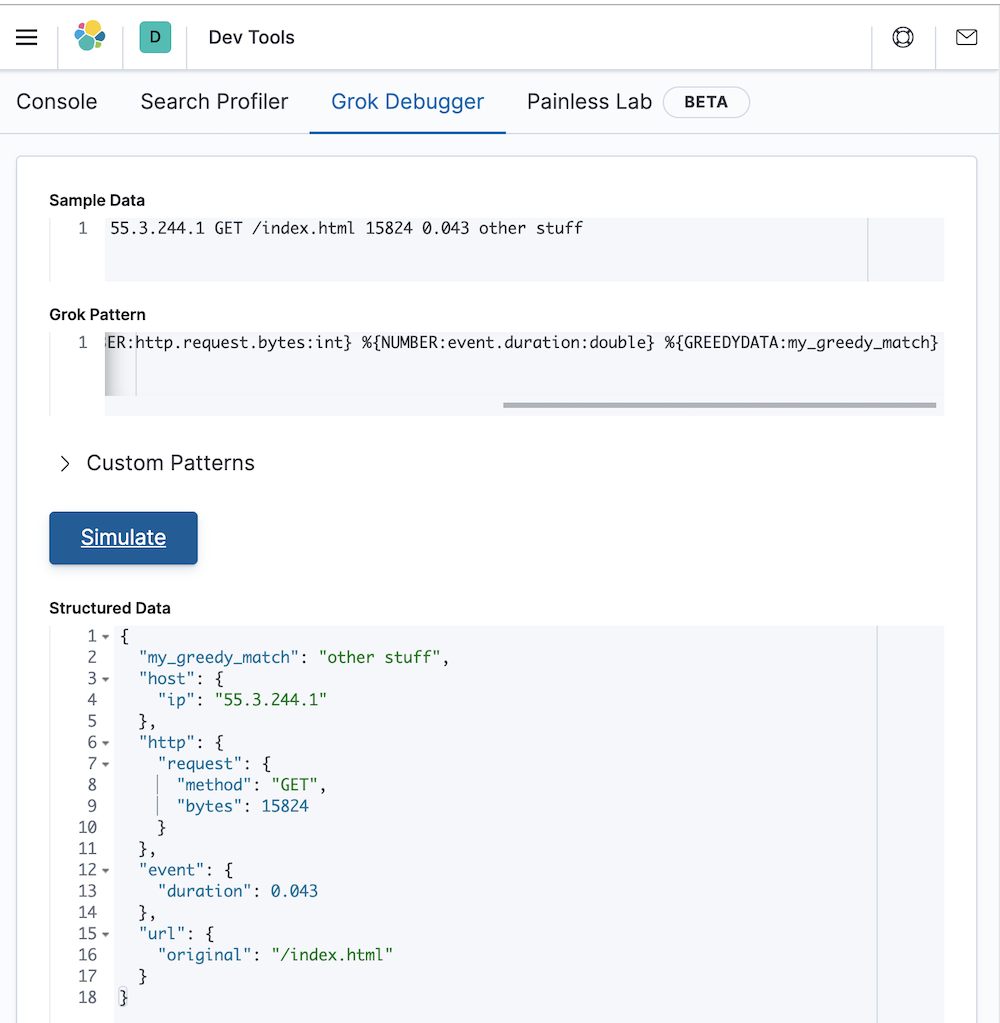The width and height of the screenshot is (1000, 1023).
Task: Collapse the "event" fold arrow at line 12
Action: coord(105,870)
